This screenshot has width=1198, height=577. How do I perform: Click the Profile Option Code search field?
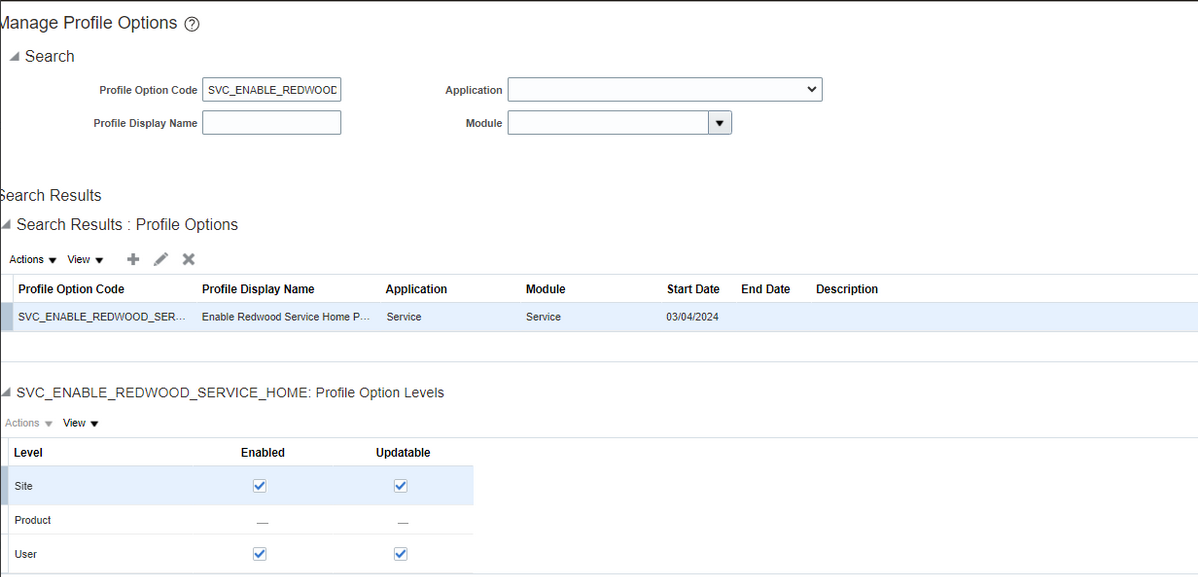(271, 89)
